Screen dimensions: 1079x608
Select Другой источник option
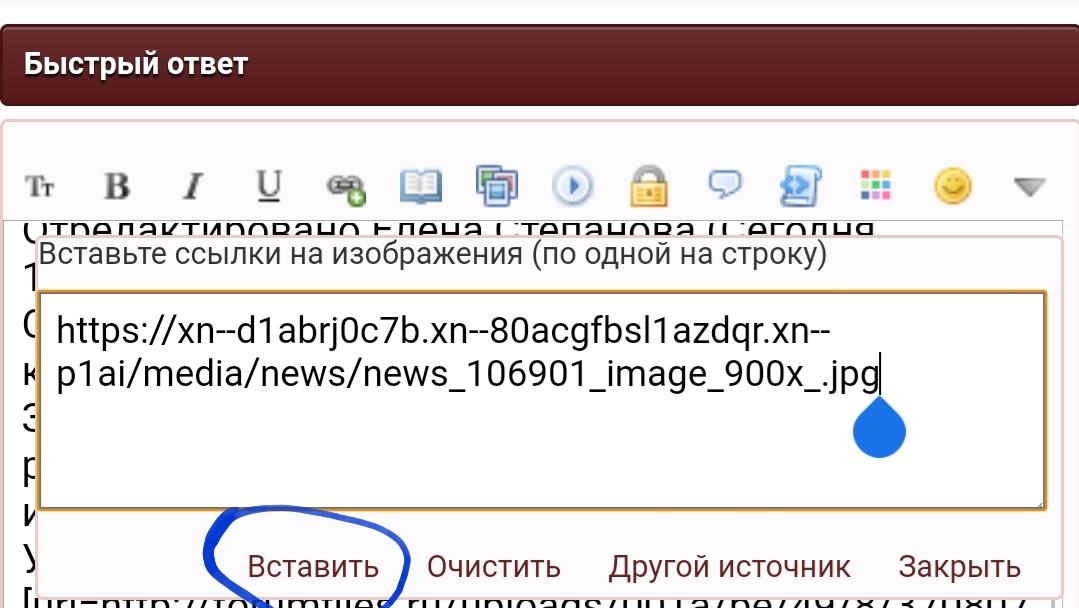[x=729, y=567]
